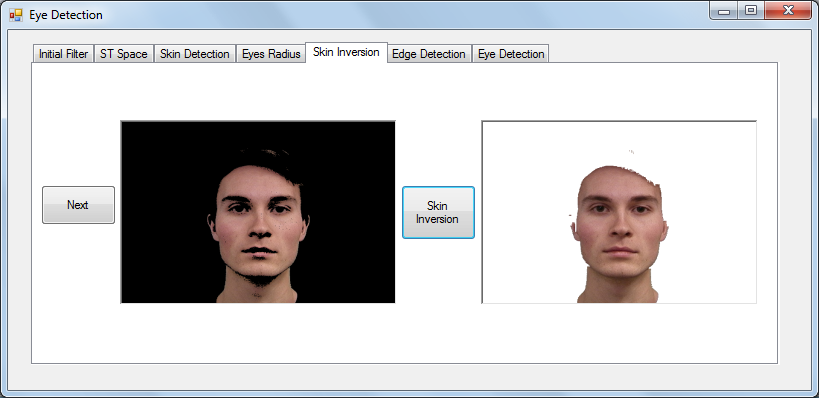Close the Eye Detection window
This screenshot has width=819, height=398.
pos(788,10)
